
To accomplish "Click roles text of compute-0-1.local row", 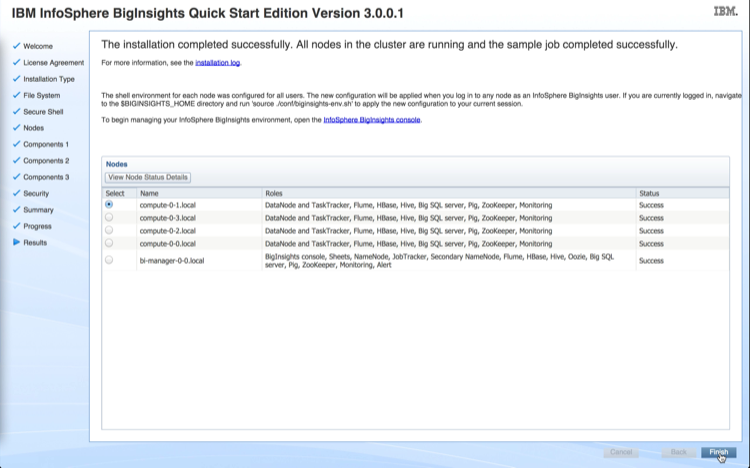I will click(x=408, y=205).
